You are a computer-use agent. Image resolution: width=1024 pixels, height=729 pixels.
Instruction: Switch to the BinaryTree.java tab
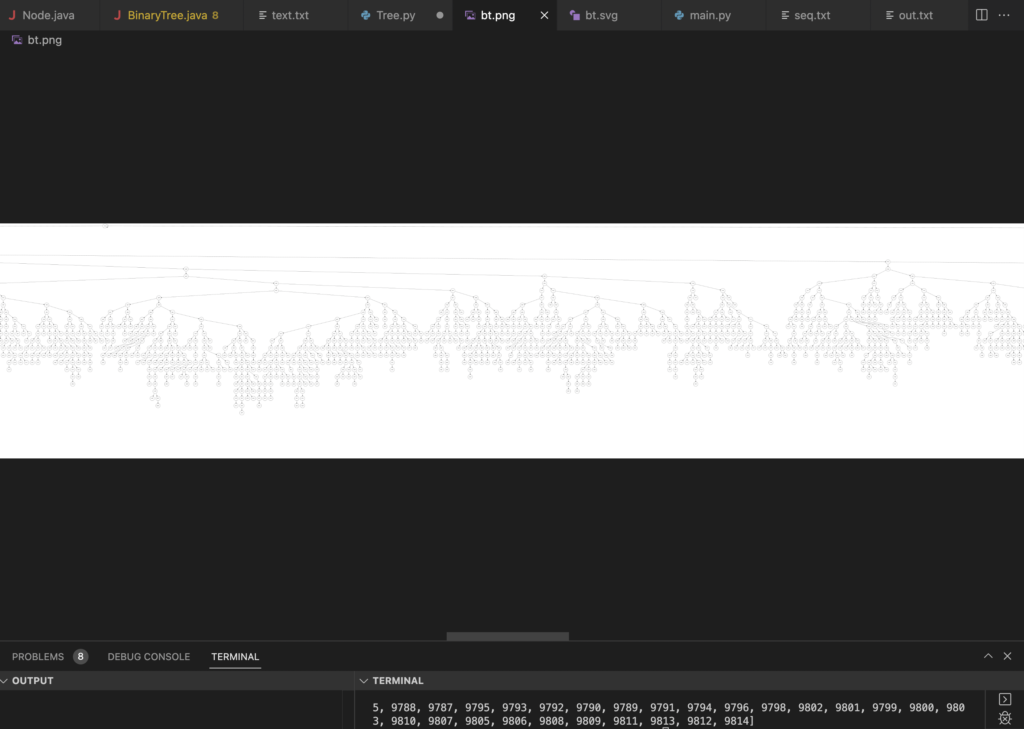166,16
